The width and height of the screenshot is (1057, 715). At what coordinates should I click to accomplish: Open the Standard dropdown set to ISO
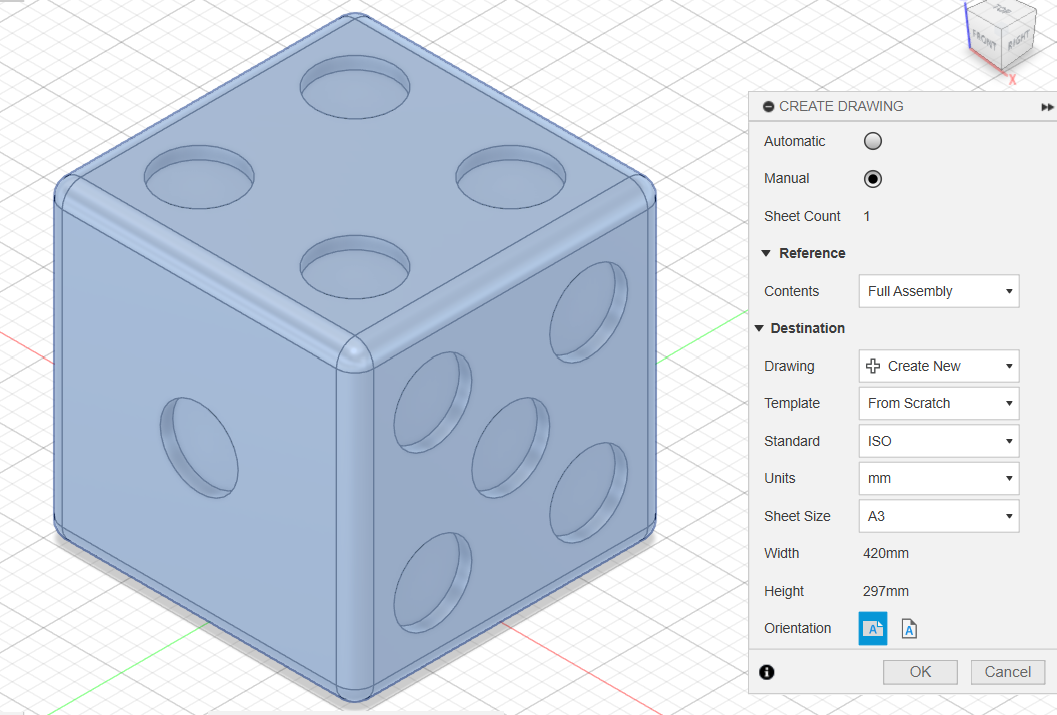tap(938, 441)
